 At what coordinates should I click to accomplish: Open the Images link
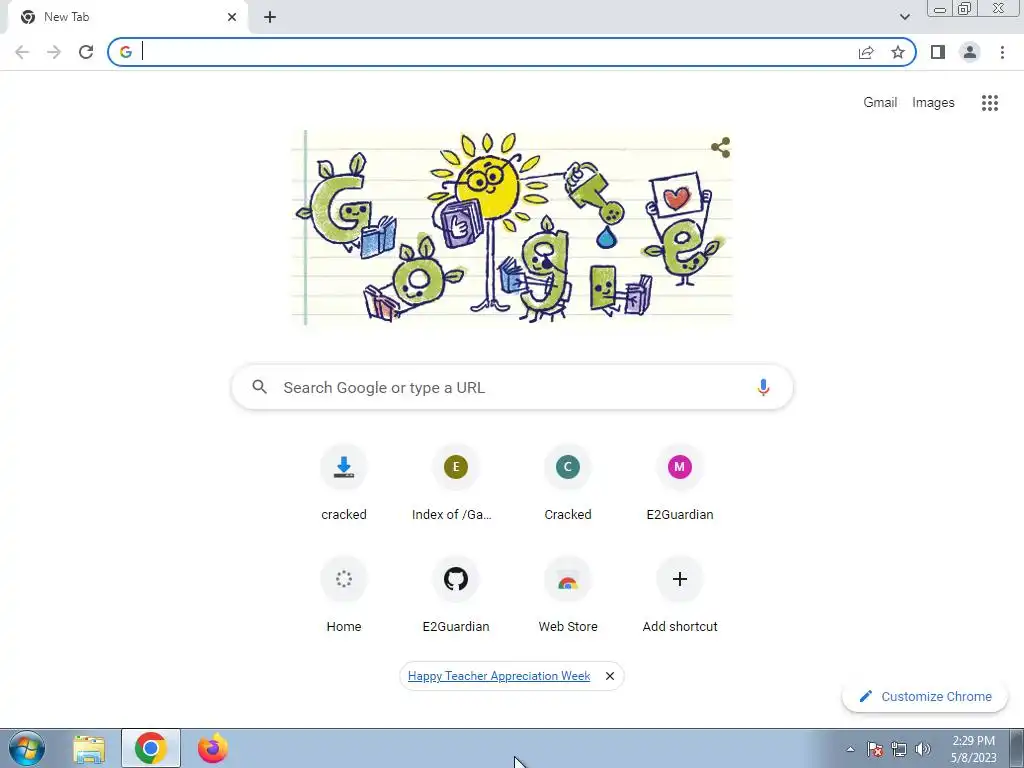pyautogui.click(x=933, y=103)
